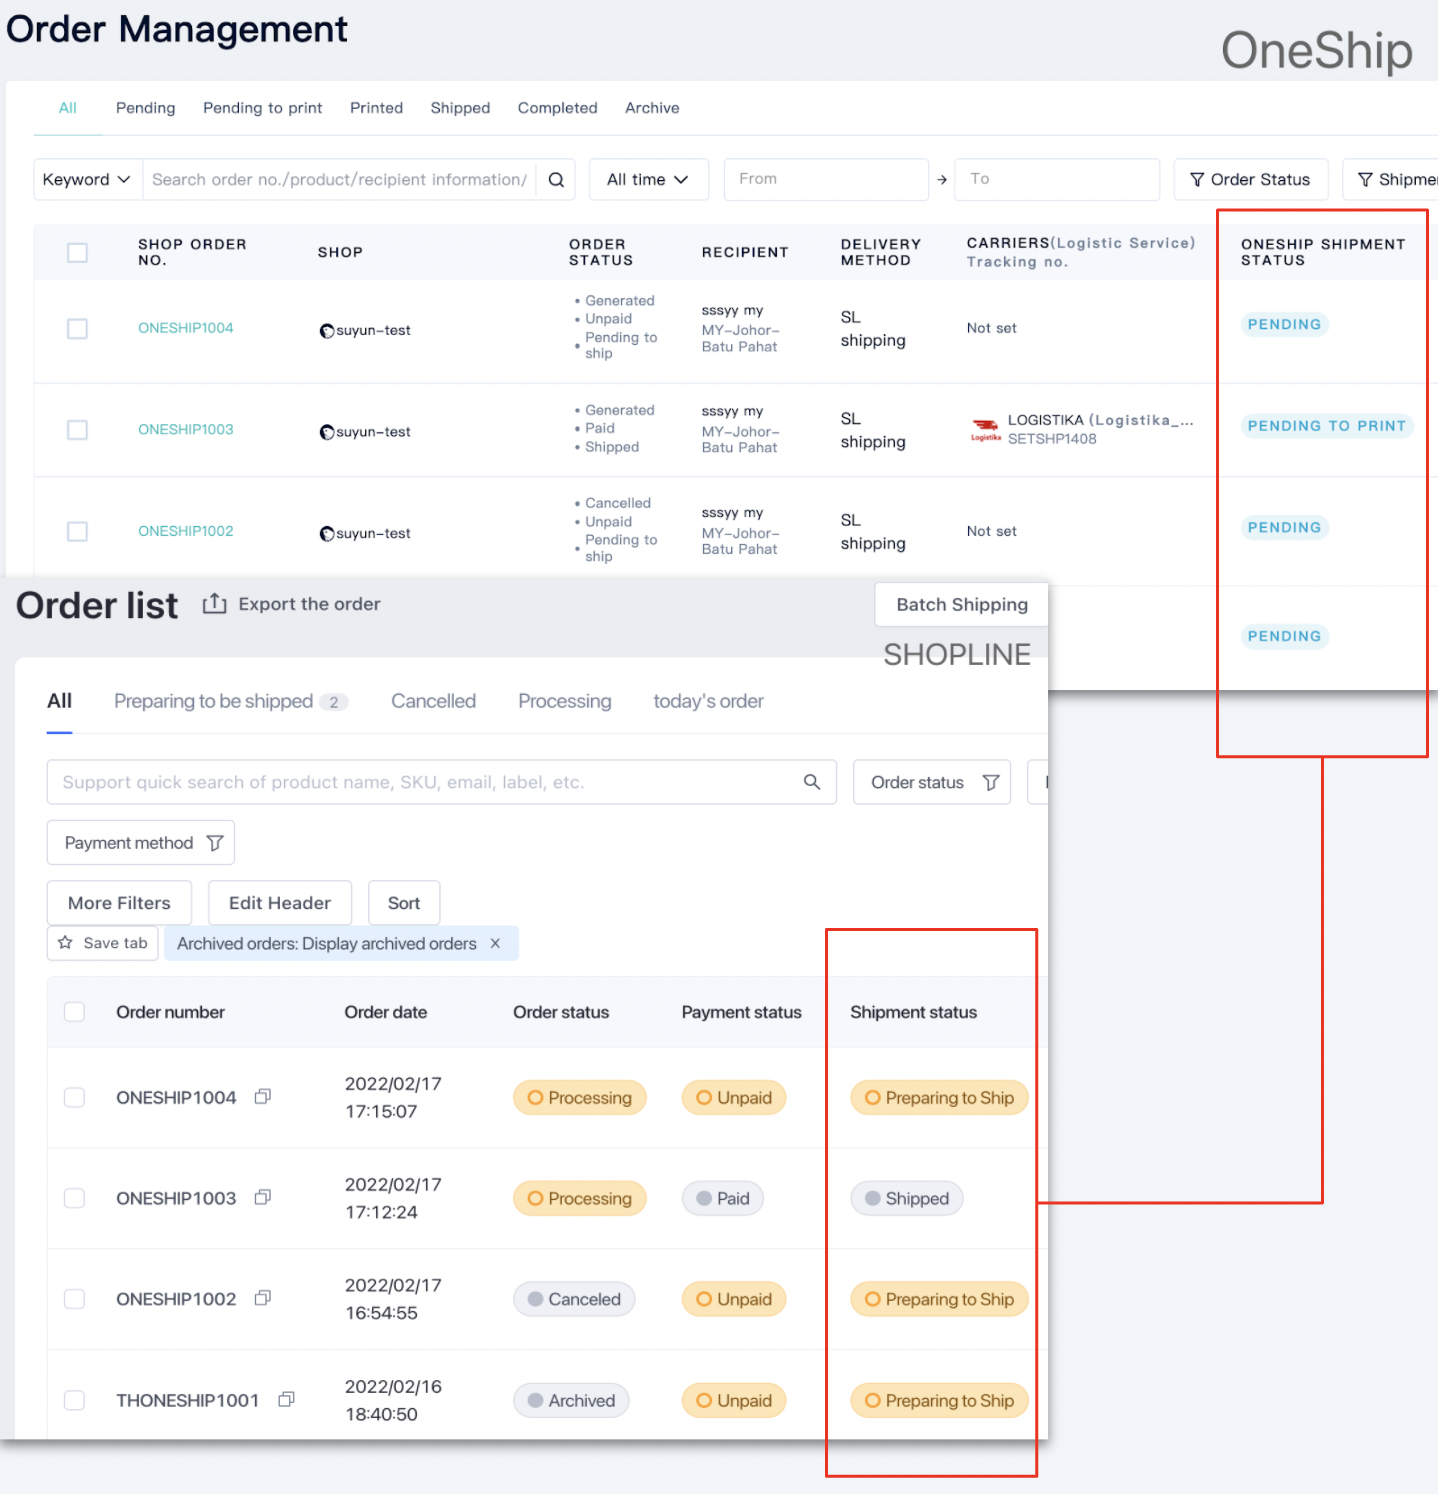Click the Export the order upload icon

tap(214, 604)
